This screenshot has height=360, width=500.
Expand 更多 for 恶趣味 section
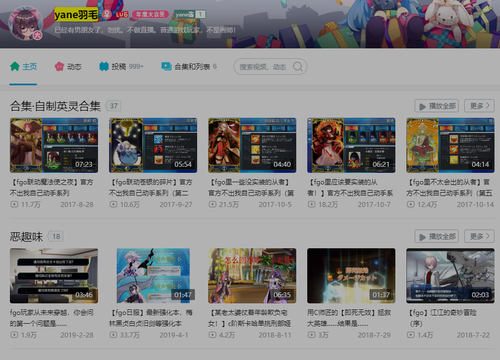click(x=479, y=236)
